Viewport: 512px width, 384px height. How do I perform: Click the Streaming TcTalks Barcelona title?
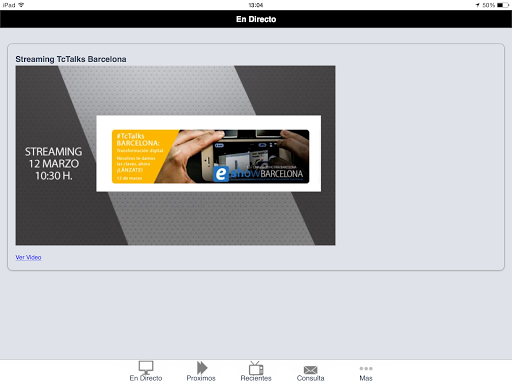point(71,59)
